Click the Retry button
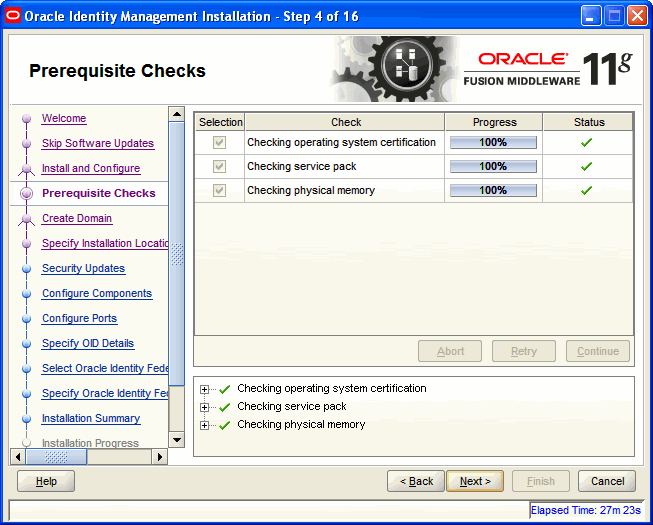This screenshot has width=653, height=525. pos(523,351)
